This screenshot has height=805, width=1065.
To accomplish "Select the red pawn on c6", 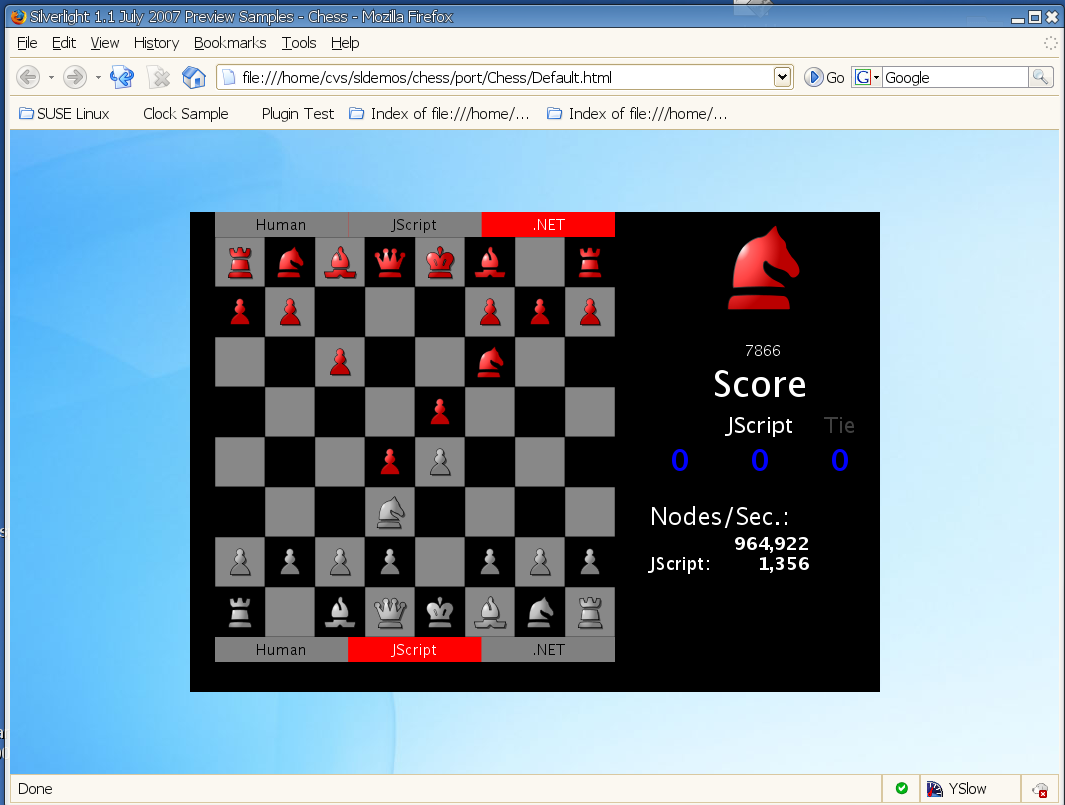I will pyautogui.click(x=340, y=362).
